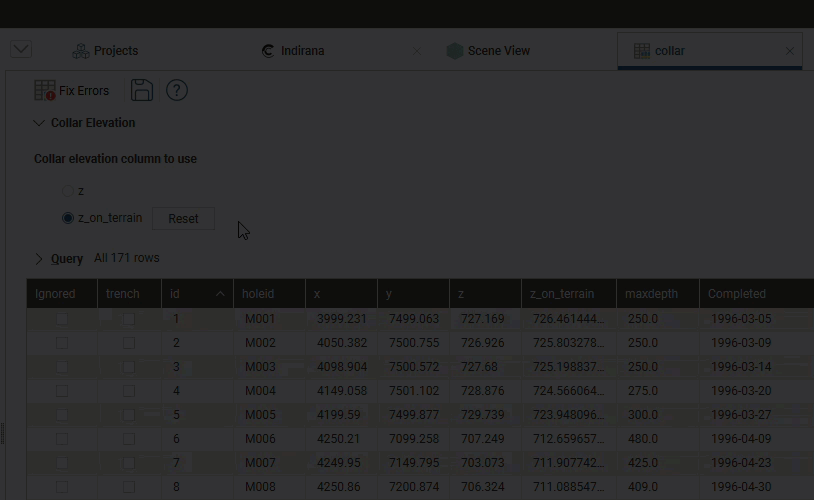Click the Fix Errors table icon

click(45, 91)
